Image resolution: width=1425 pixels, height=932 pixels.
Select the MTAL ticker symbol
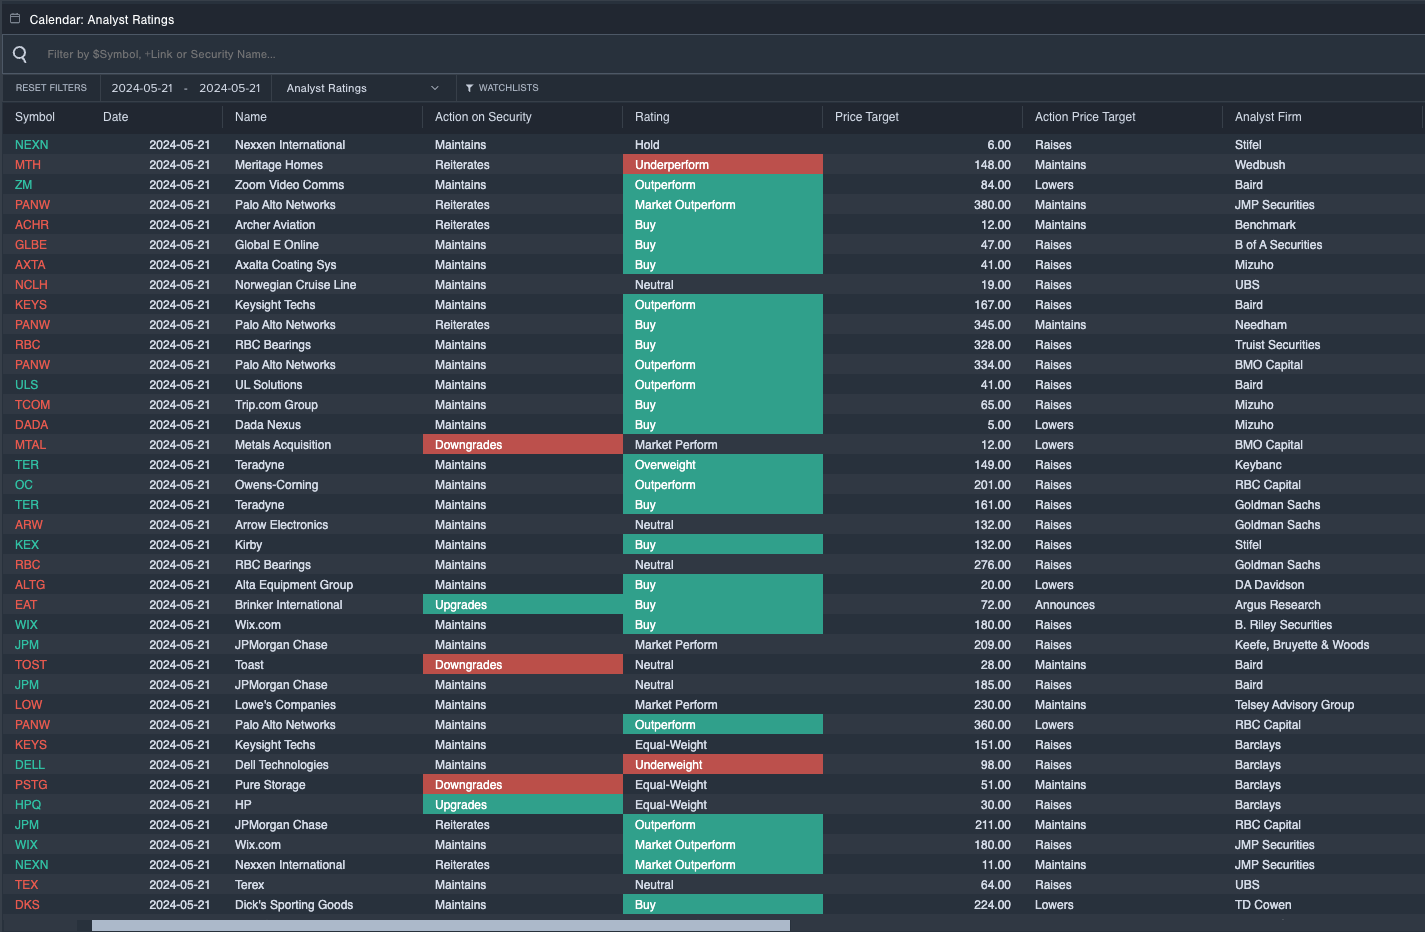pos(30,445)
